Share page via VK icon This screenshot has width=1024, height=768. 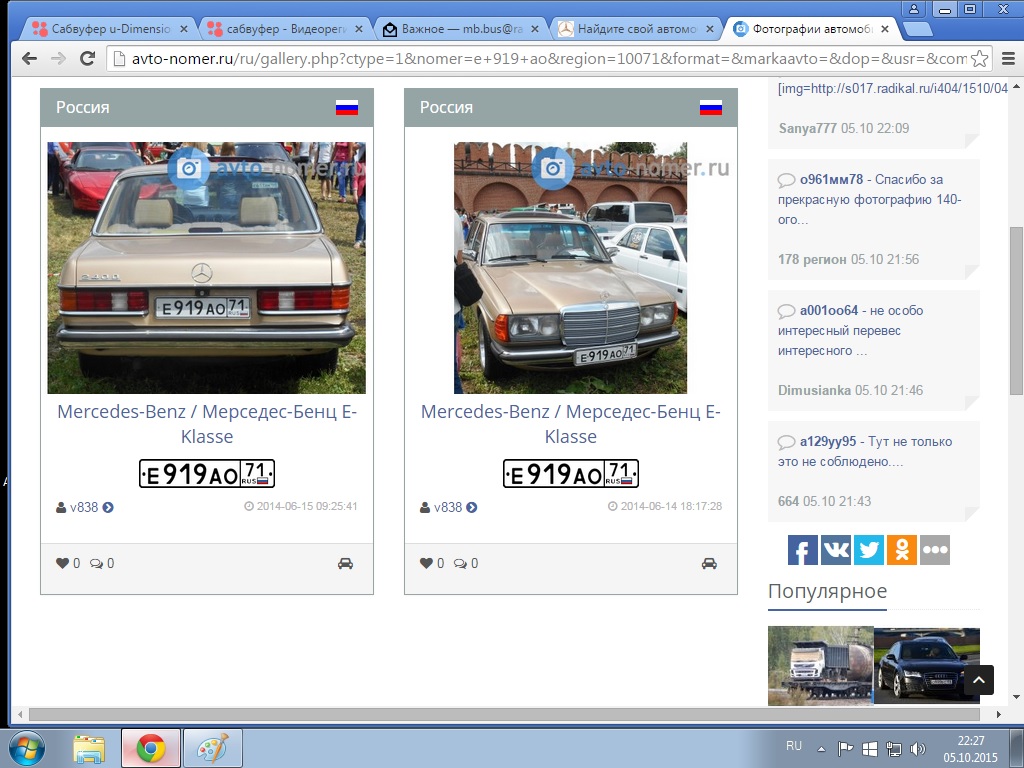point(835,550)
